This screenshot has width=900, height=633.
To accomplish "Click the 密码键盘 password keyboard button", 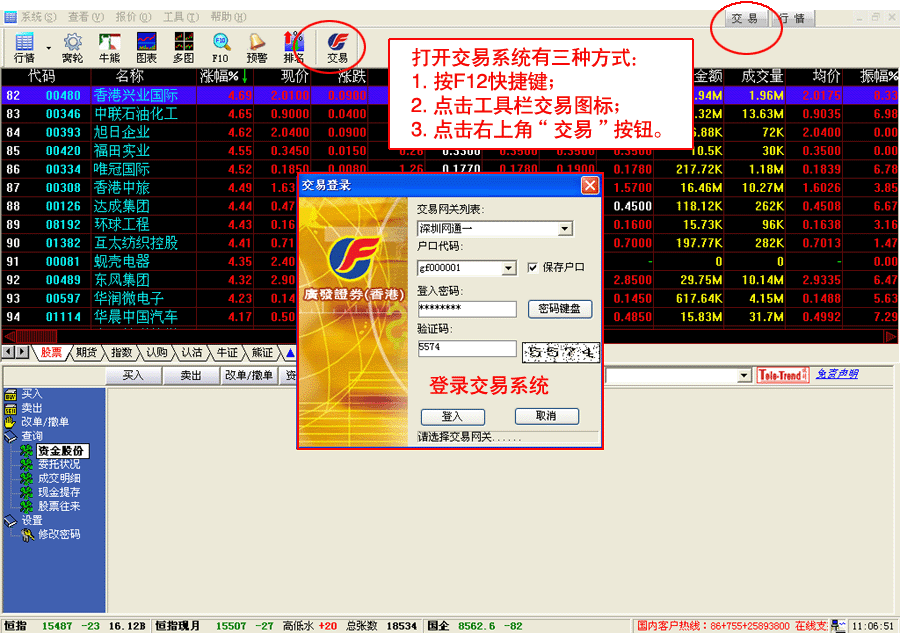I will pyautogui.click(x=559, y=309).
